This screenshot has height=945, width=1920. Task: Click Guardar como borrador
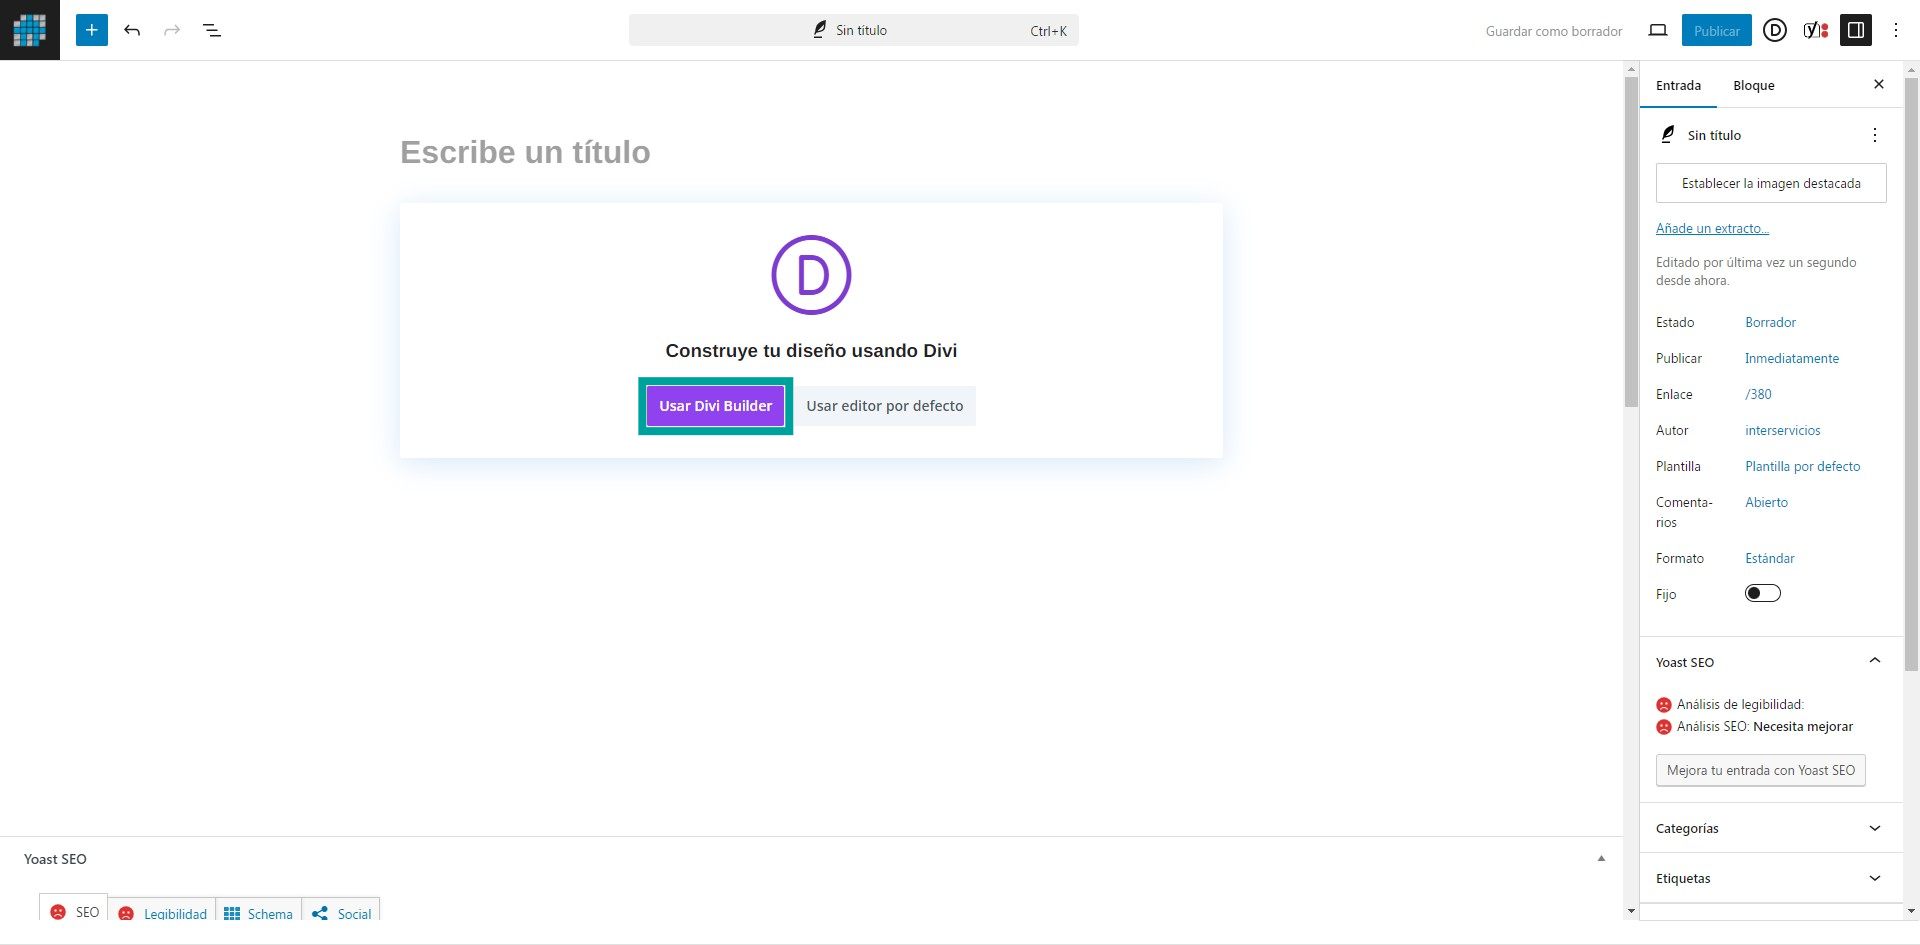(x=1554, y=31)
